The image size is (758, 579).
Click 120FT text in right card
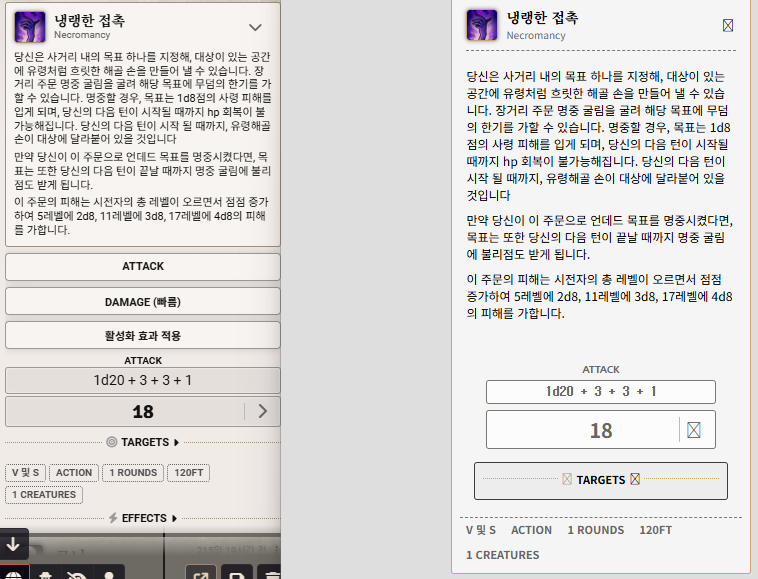[x=656, y=530]
